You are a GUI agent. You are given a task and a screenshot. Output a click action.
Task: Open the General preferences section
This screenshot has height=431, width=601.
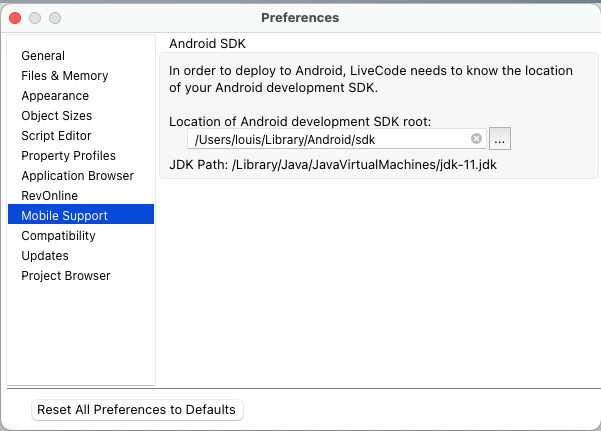43,56
